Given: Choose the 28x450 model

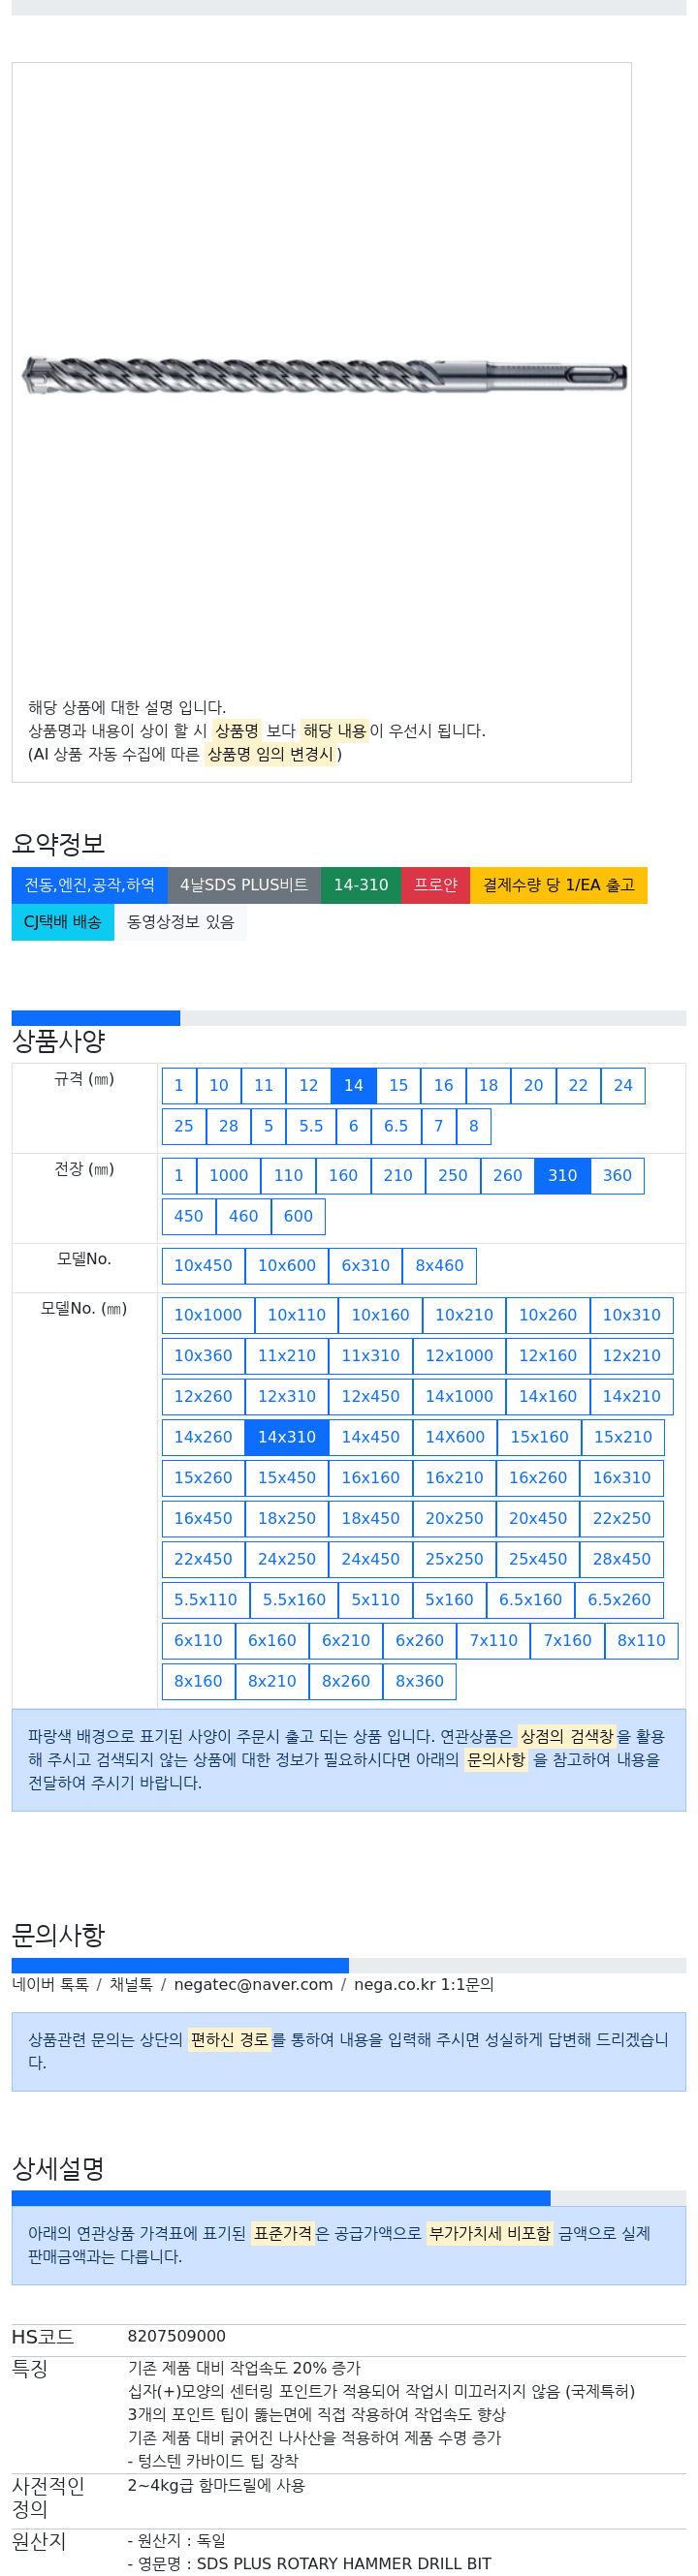Looking at the screenshot, I should click(621, 1559).
